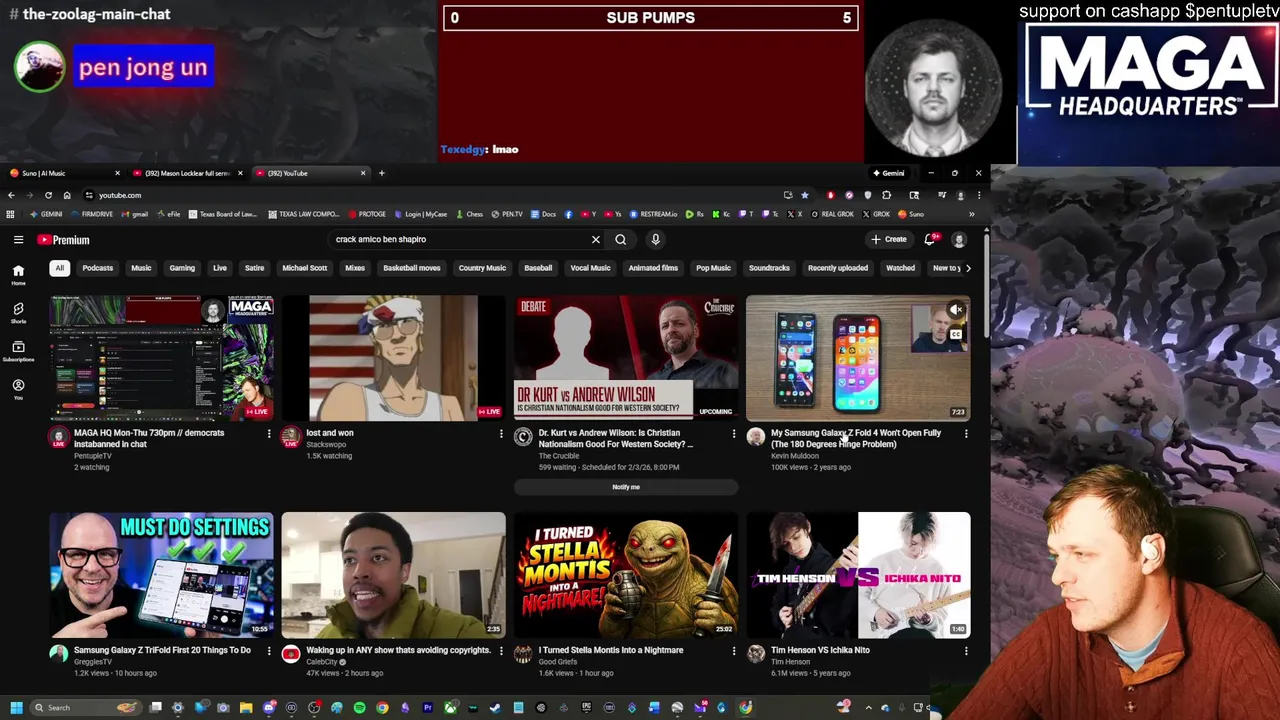
Task: Select the Michael Scott chip
Action: coord(305,268)
